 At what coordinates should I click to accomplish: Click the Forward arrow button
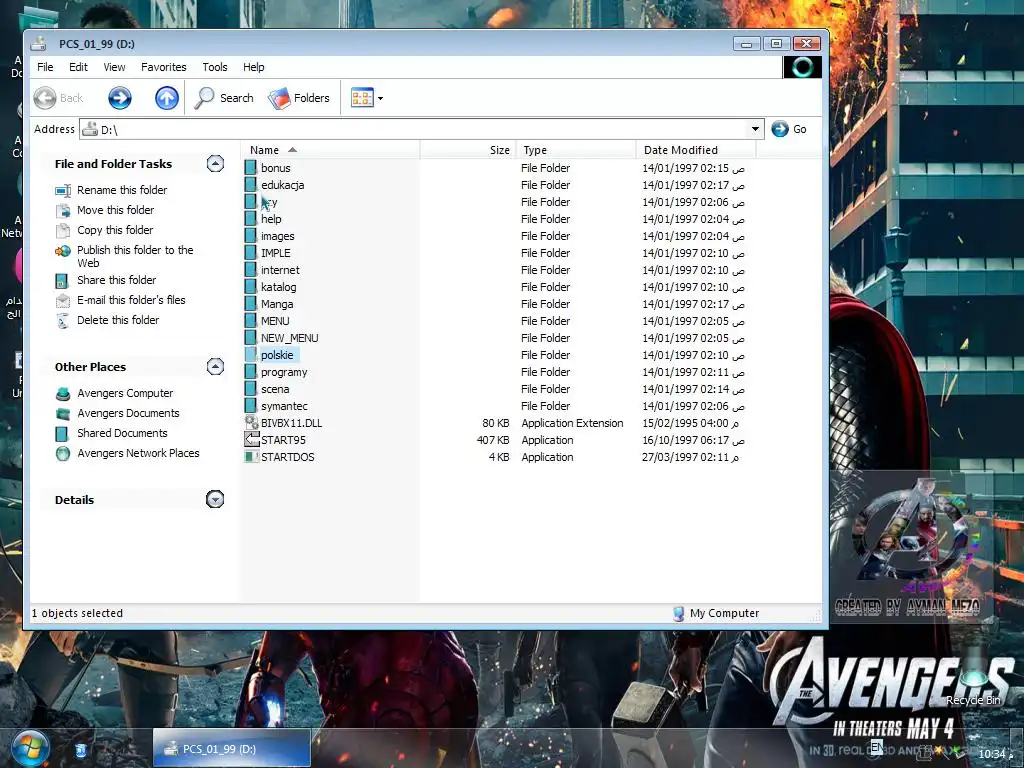click(x=120, y=98)
